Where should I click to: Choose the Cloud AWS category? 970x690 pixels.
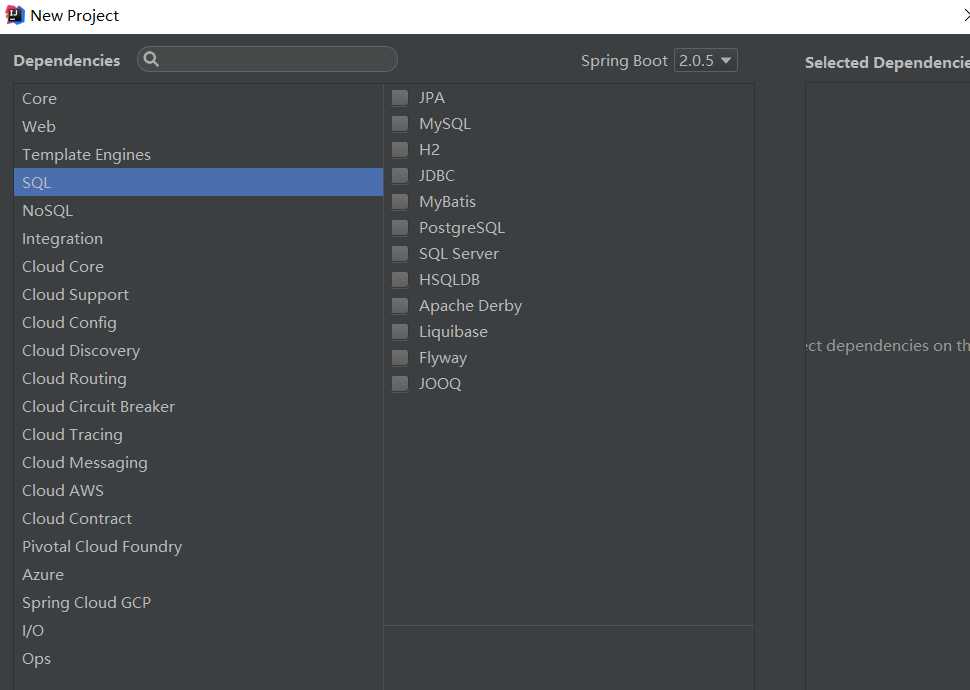tap(199, 491)
